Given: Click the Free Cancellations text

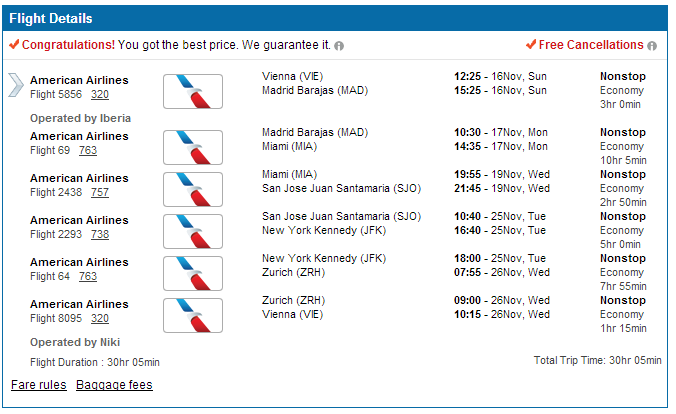Looking at the screenshot, I should click(591, 45).
